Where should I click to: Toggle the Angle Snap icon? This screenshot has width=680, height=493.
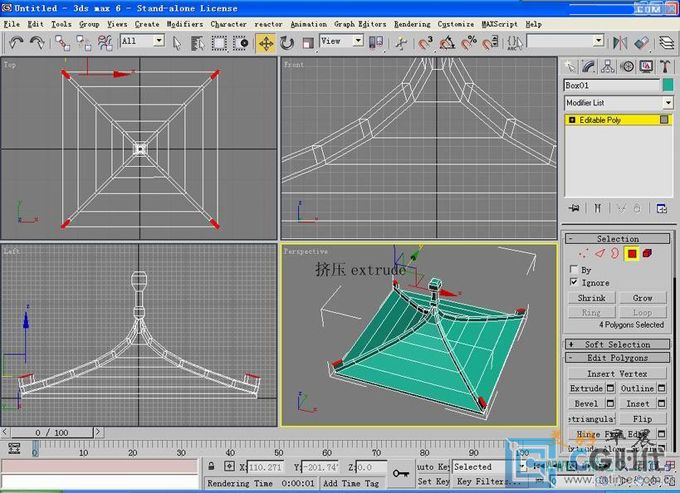click(447, 43)
